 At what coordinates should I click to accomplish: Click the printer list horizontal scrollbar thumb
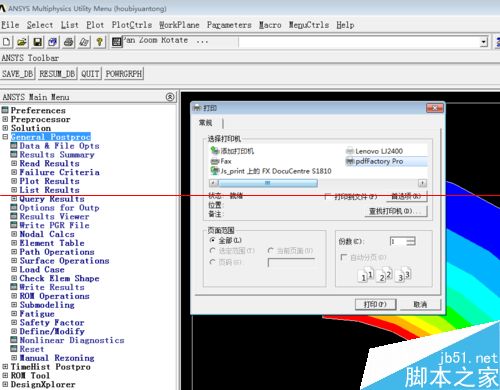tap(268, 183)
